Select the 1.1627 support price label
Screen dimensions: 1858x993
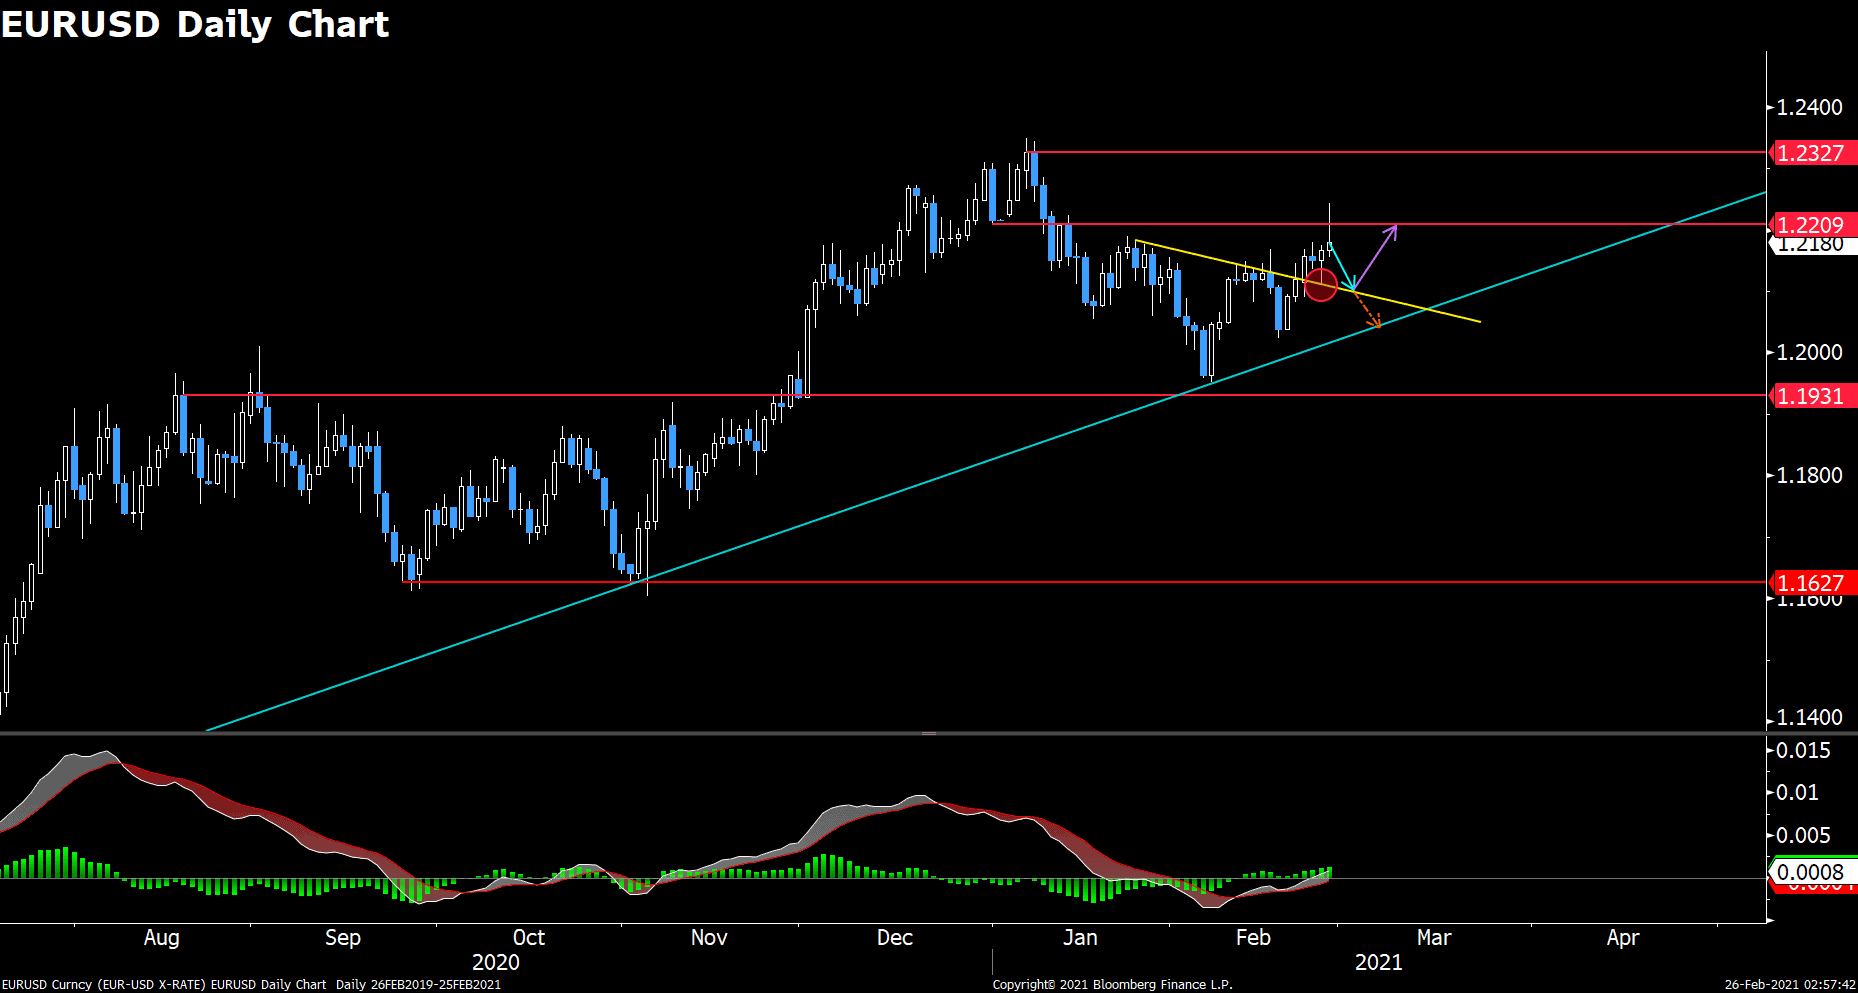tap(1813, 583)
